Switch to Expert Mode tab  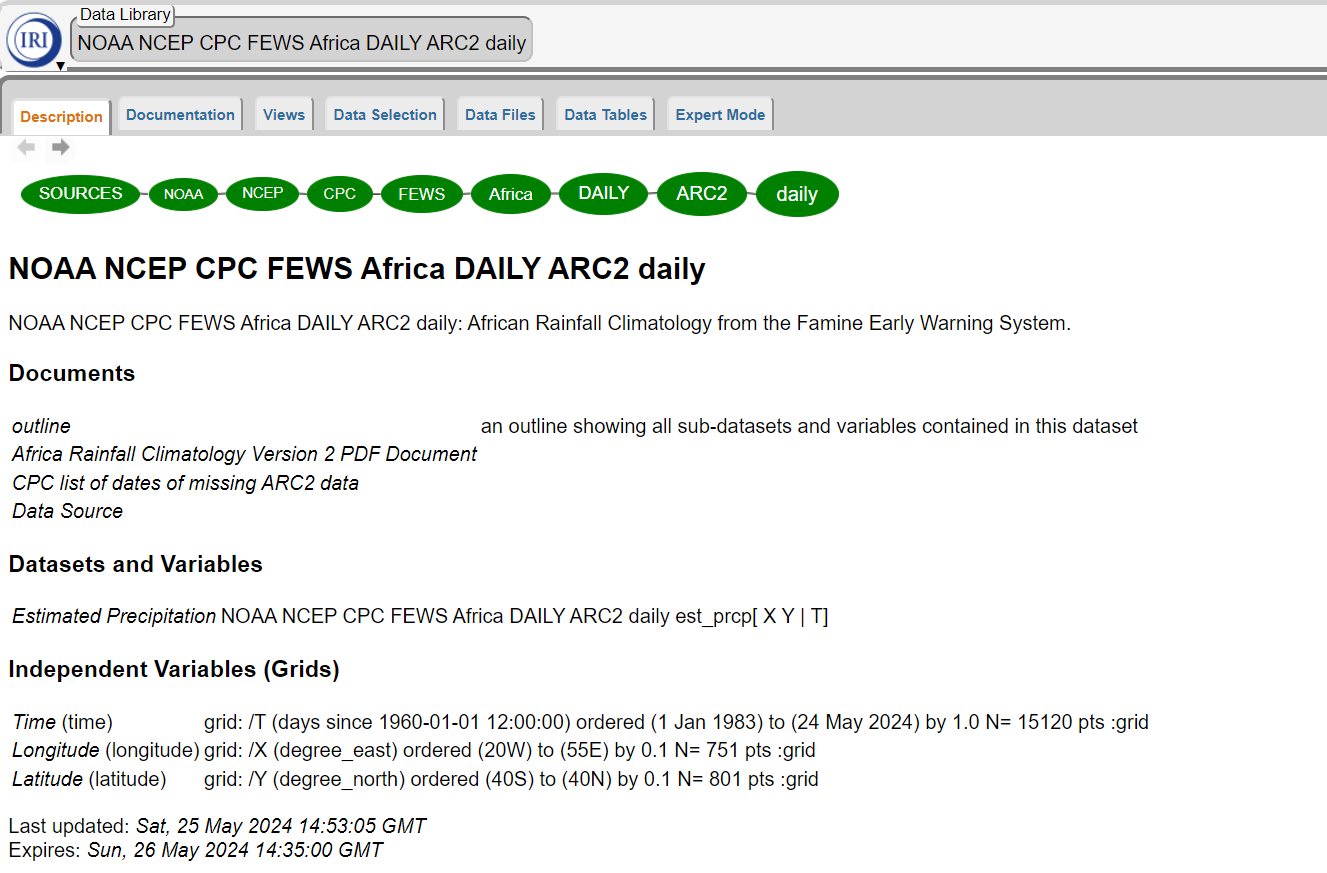[720, 115]
